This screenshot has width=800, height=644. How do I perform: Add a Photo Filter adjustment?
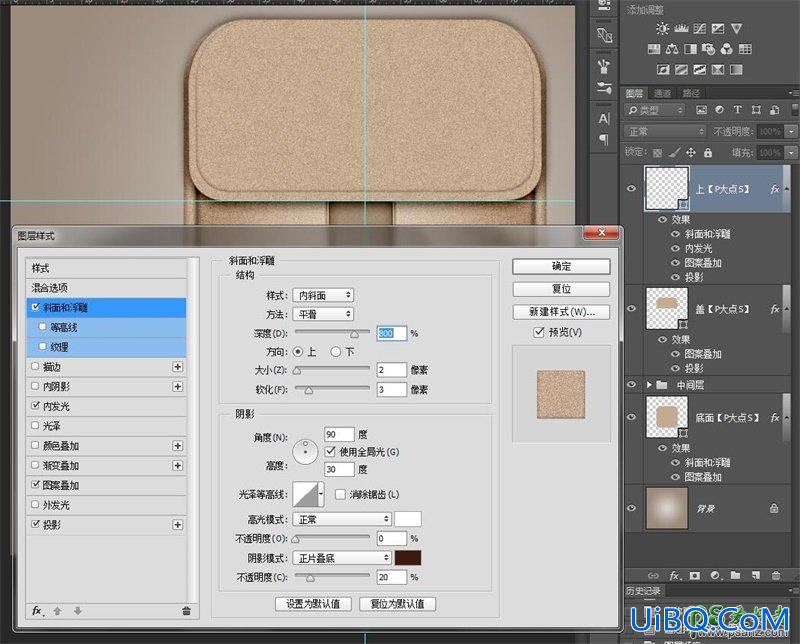point(708,49)
